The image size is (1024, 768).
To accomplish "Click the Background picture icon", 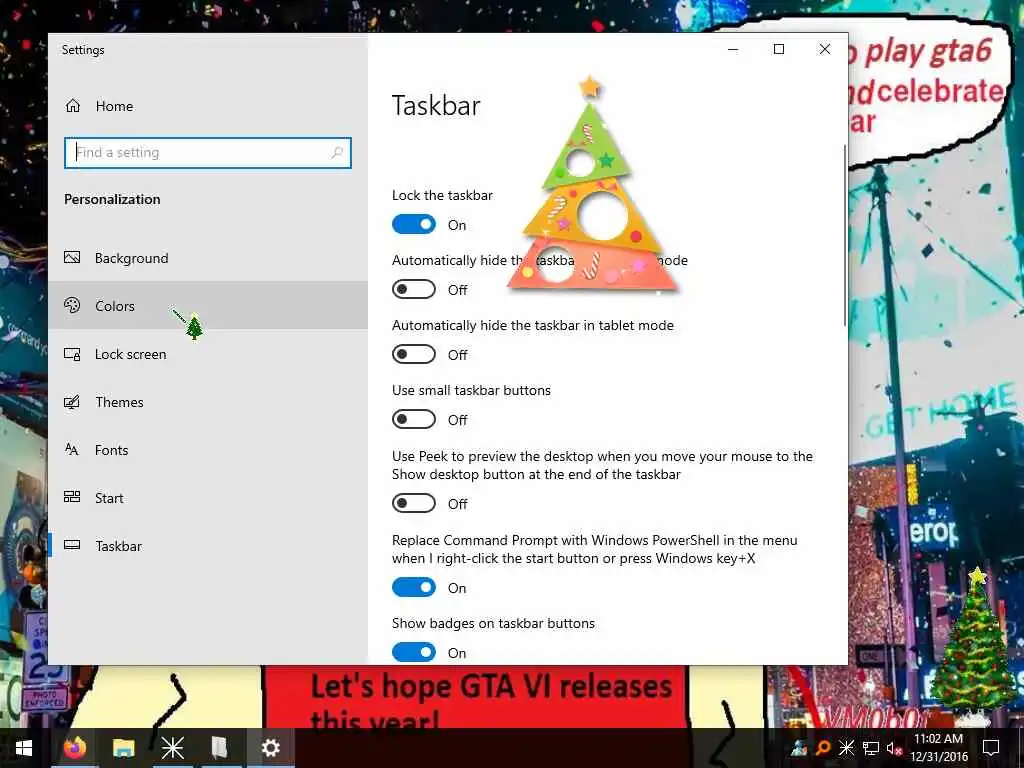I will coord(72,257).
